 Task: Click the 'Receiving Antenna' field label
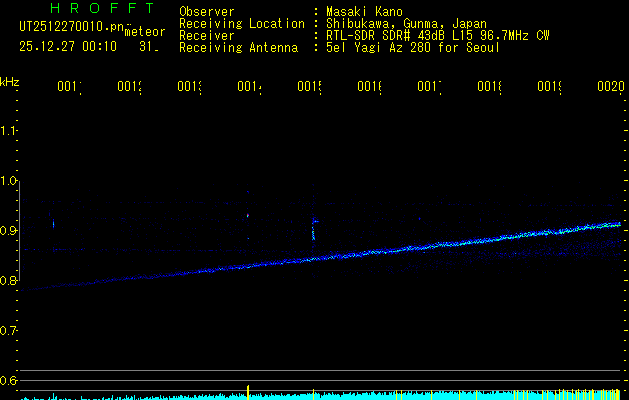click(239, 48)
